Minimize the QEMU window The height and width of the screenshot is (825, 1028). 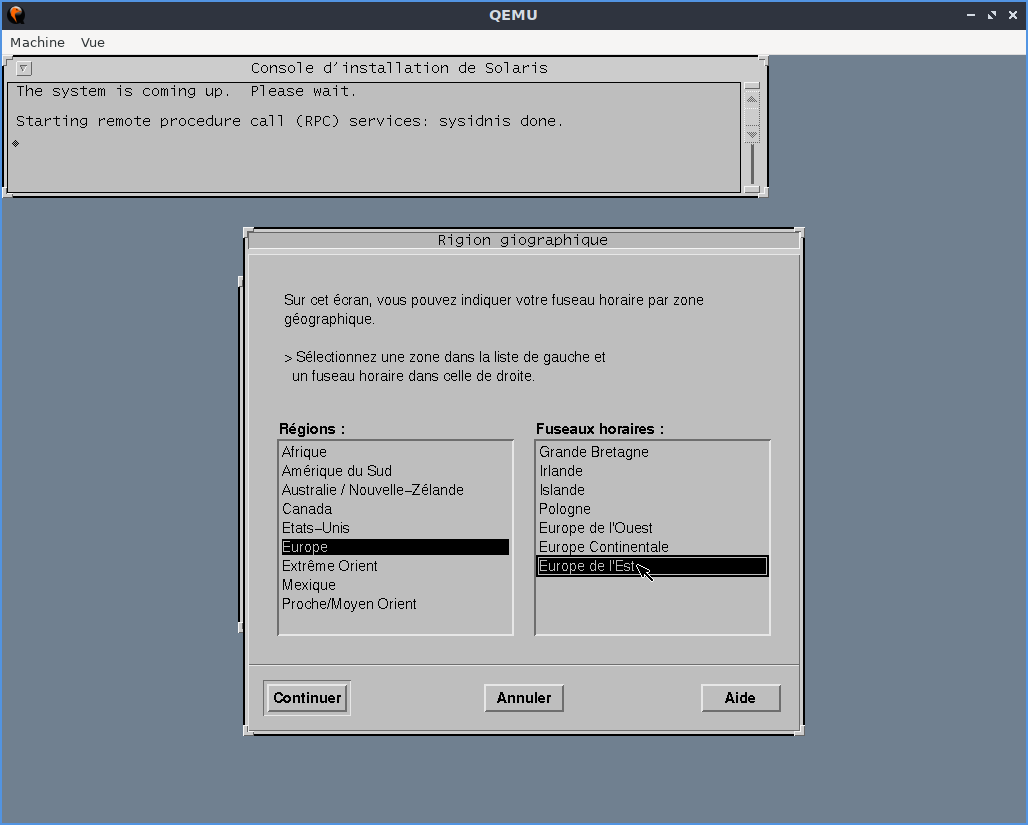(x=971, y=15)
